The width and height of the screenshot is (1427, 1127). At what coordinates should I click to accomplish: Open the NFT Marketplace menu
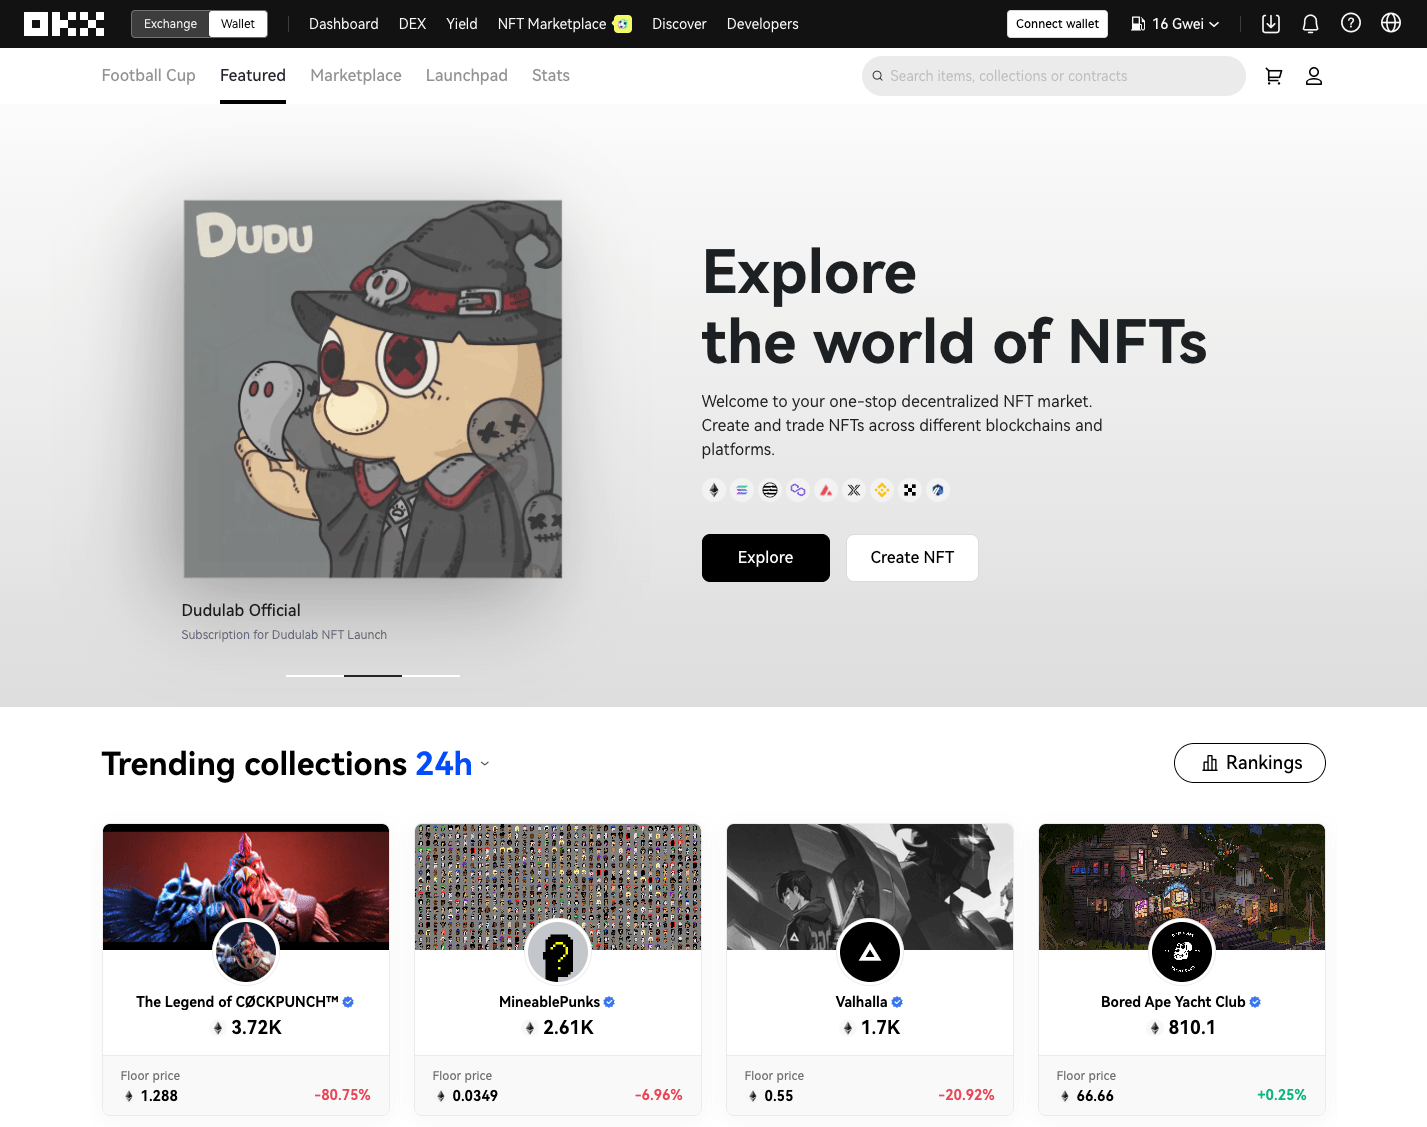[552, 24]
